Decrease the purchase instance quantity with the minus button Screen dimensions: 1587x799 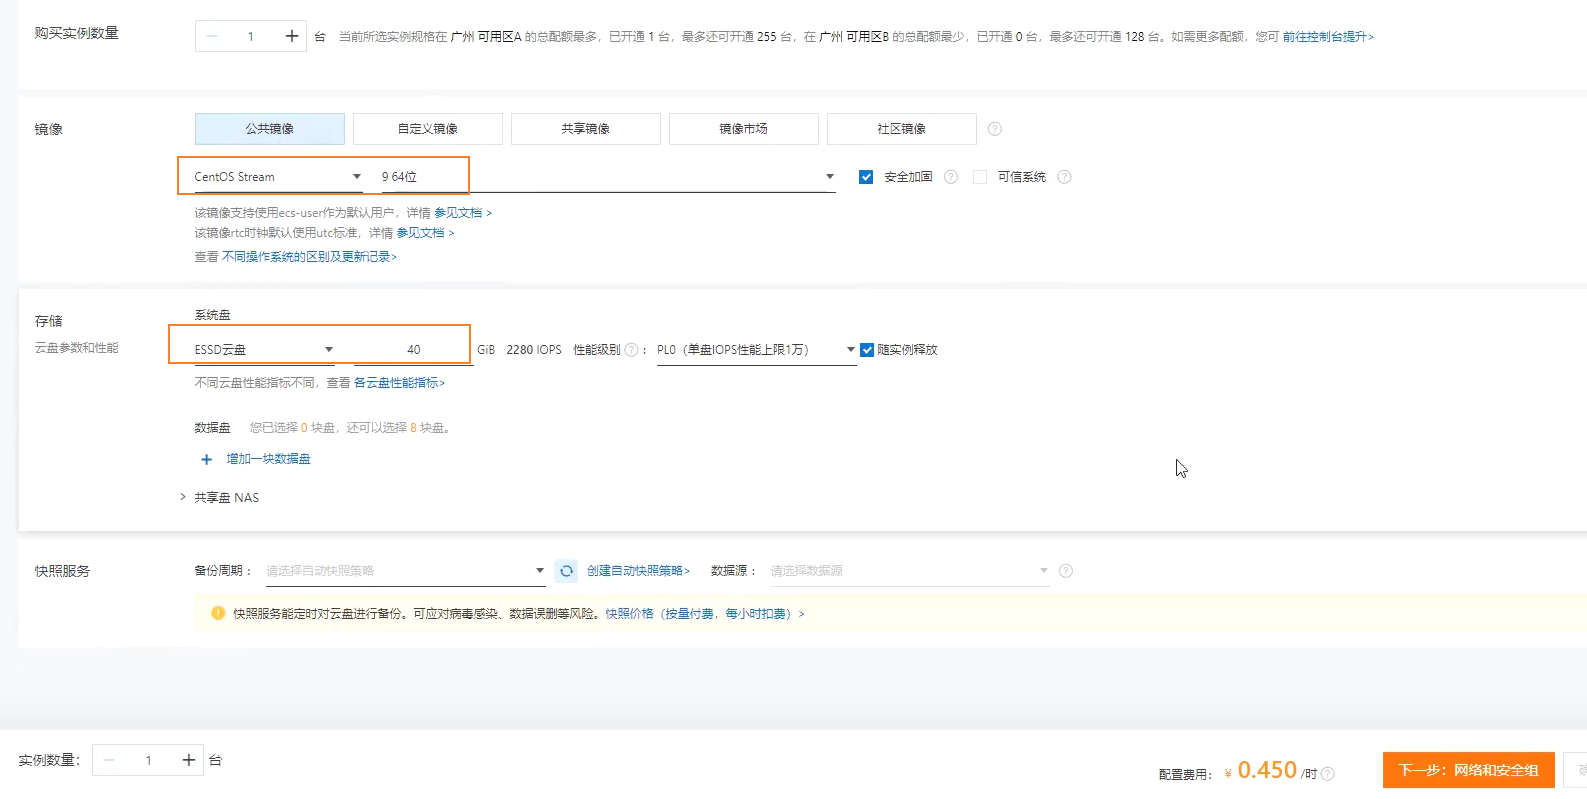pos(211,36)
